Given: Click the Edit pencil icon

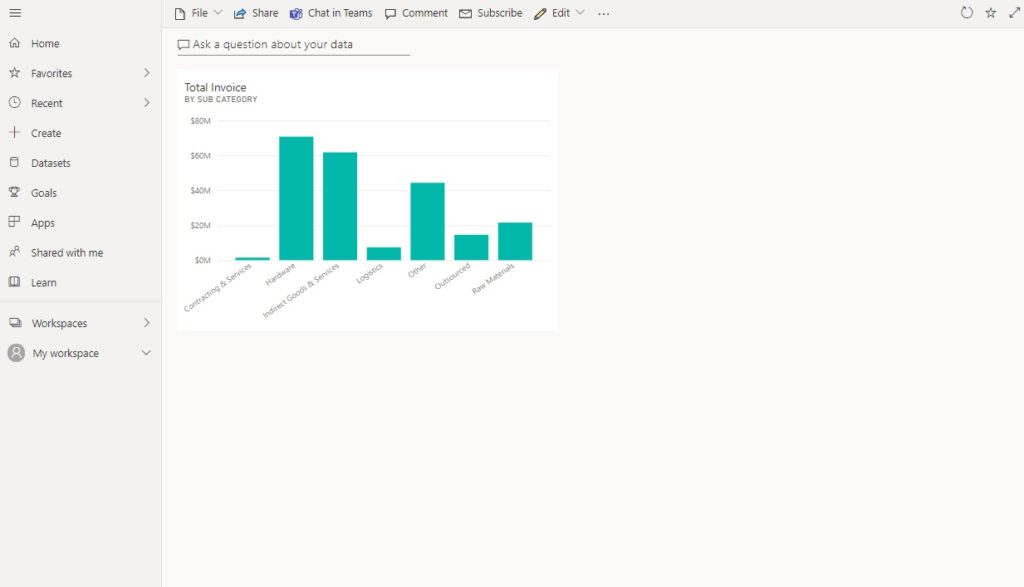Looking at the screenshot, I should tap(539, 14).
